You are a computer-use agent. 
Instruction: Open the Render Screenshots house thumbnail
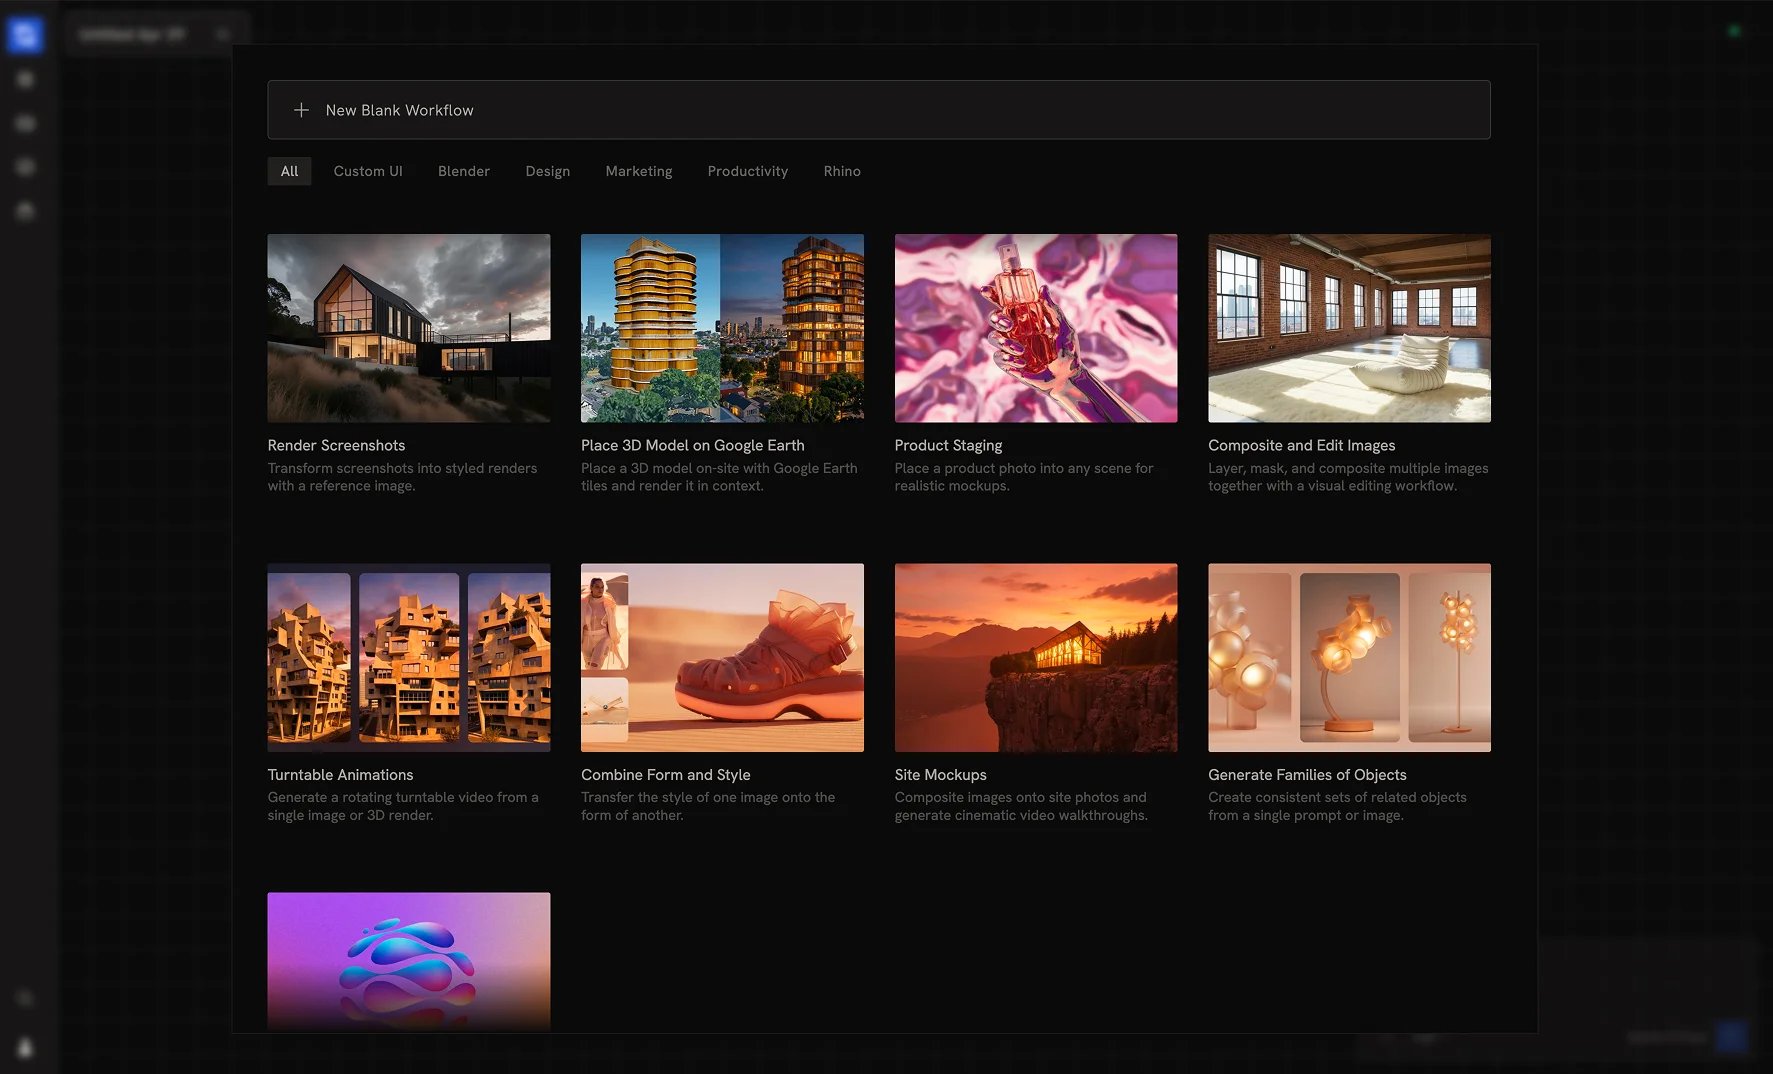pos(409,328)
